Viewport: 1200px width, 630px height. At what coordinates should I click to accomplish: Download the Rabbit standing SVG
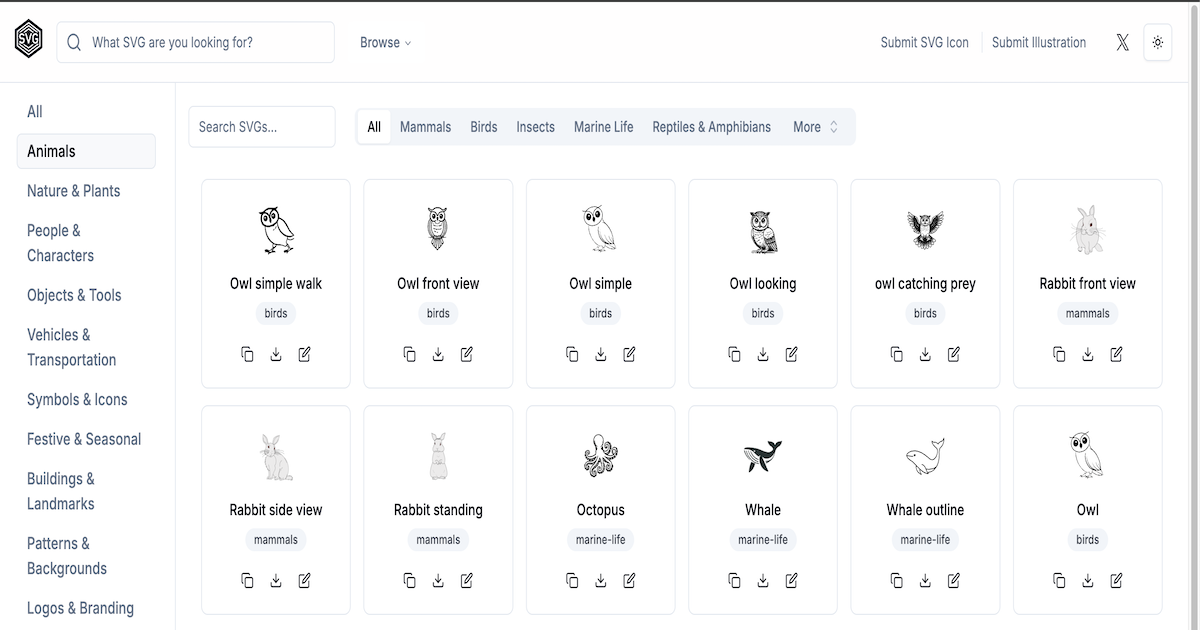pyautogui.click(x=438, y=580)
